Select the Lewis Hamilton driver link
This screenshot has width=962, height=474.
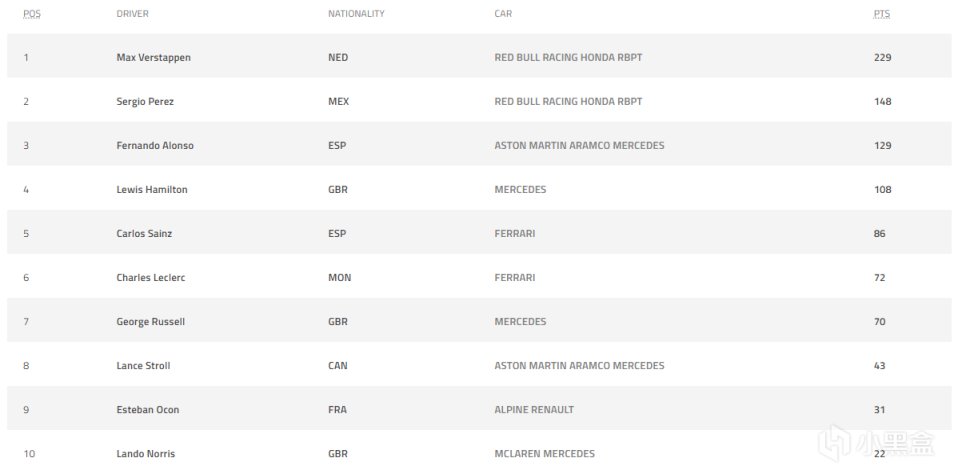tap(152, 189)
